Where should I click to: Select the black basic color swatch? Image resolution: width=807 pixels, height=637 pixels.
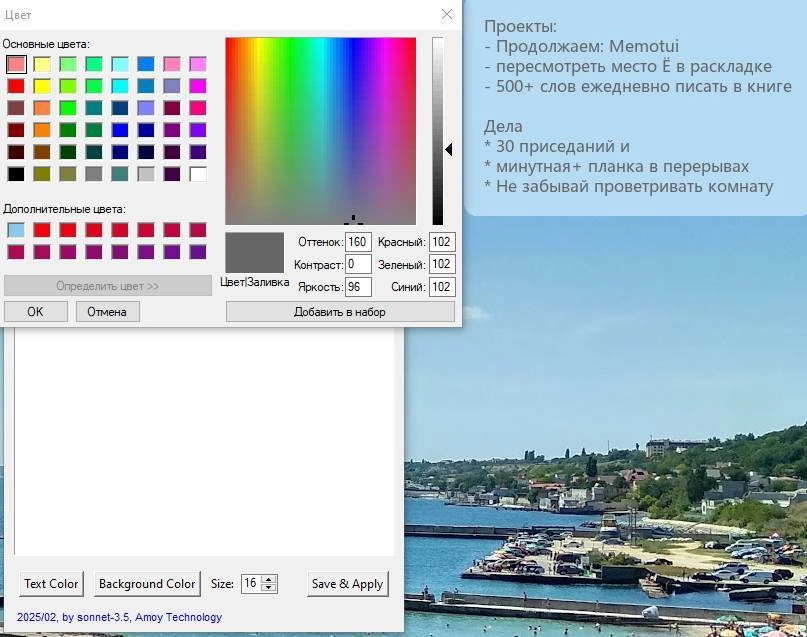point(16,174)
